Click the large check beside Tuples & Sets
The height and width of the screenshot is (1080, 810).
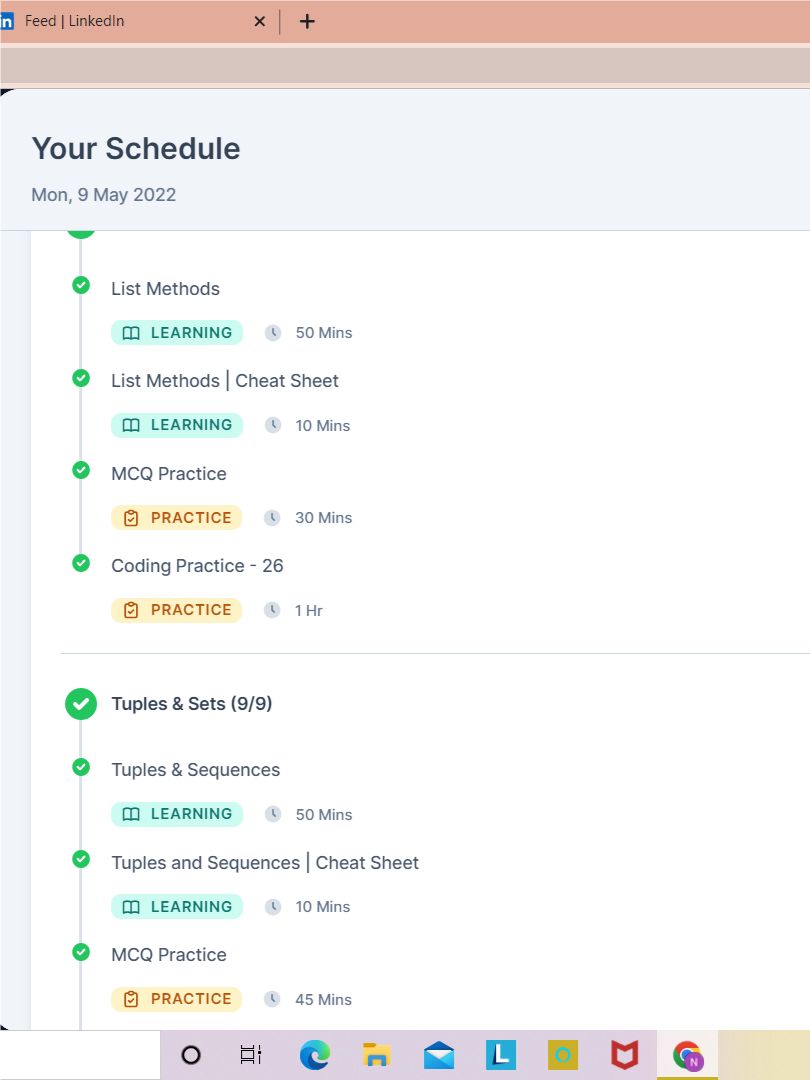(81, 704)
